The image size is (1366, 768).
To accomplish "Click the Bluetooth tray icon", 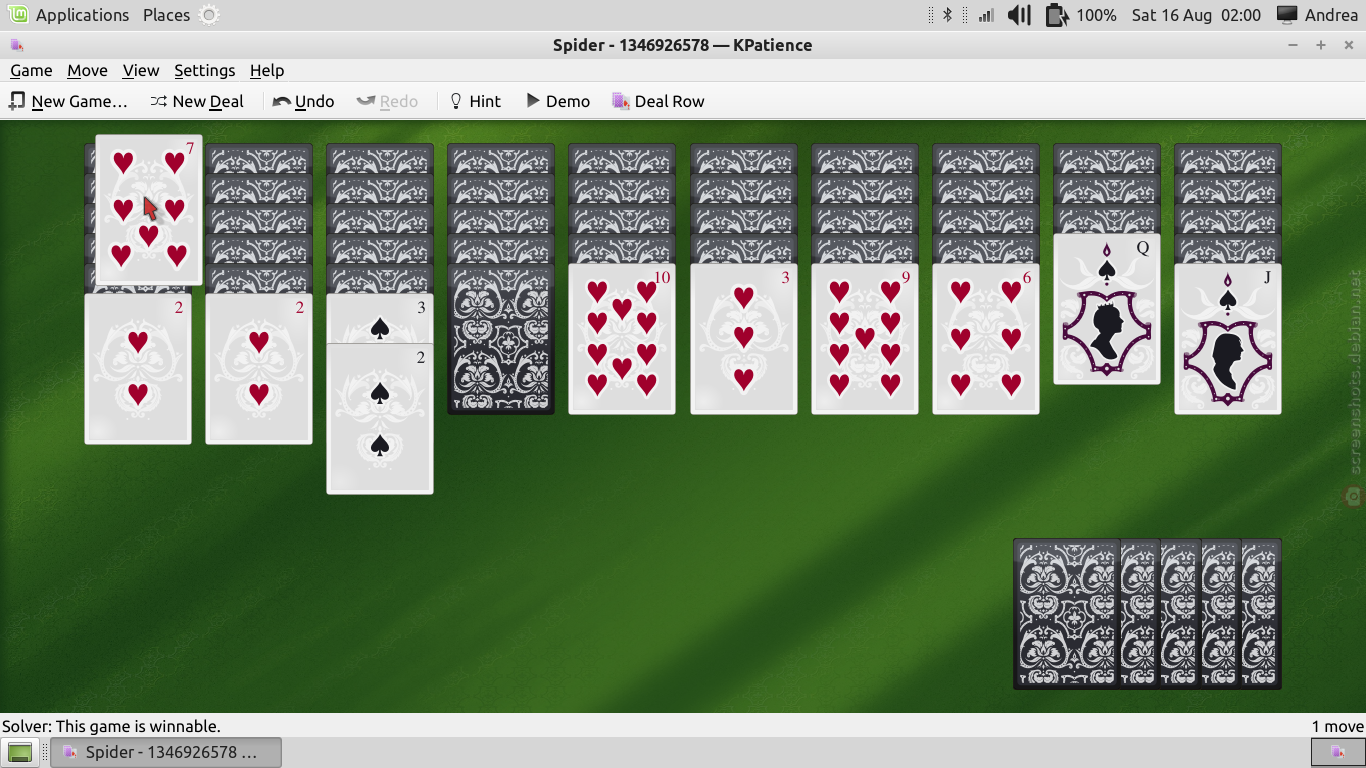I will (948, 15).
